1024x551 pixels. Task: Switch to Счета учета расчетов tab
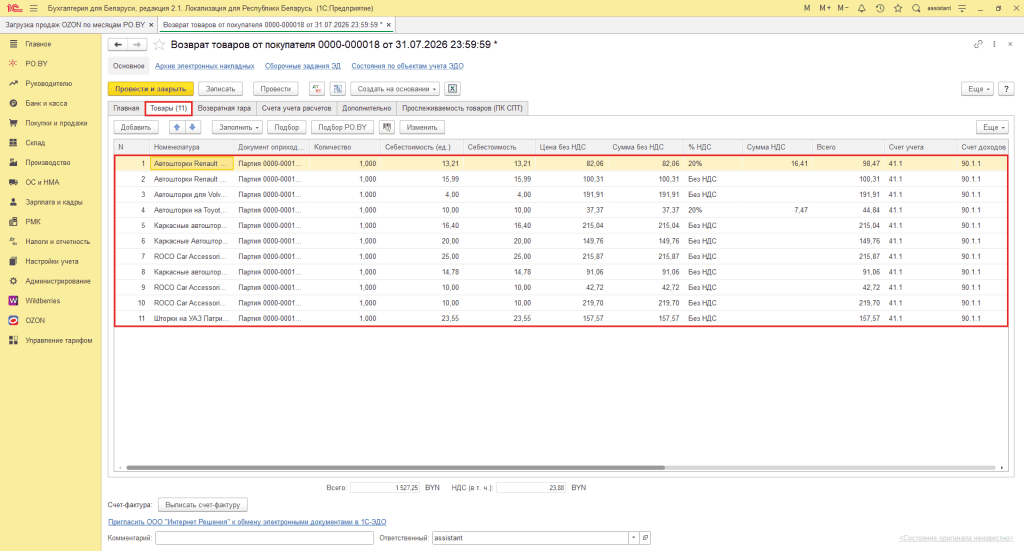(296, 108)
